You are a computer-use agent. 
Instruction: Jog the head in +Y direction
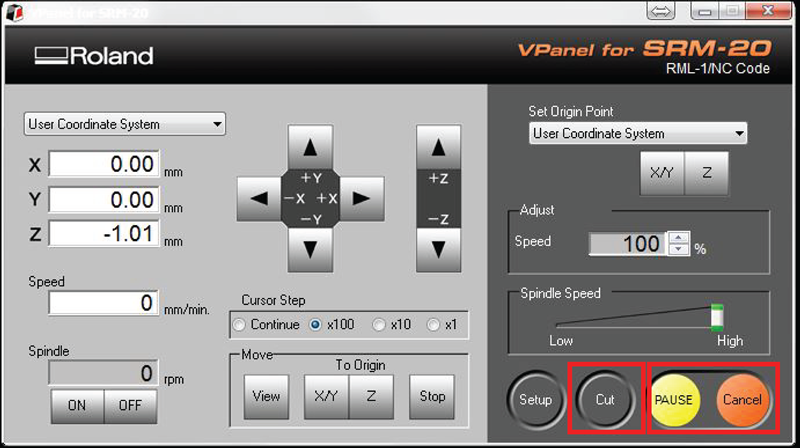[310, 147]
